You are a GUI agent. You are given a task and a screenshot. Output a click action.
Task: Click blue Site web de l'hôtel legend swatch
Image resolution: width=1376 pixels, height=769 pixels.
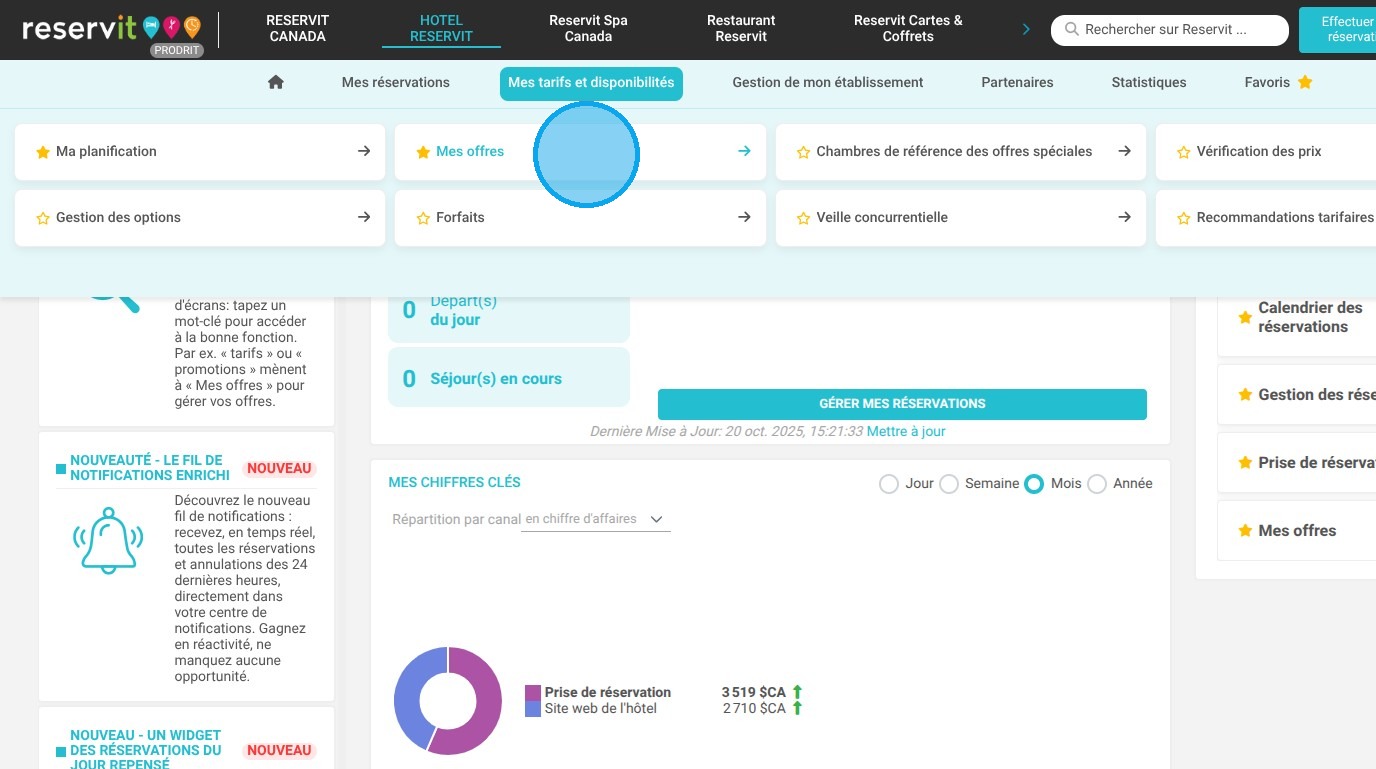coord(533,709)
